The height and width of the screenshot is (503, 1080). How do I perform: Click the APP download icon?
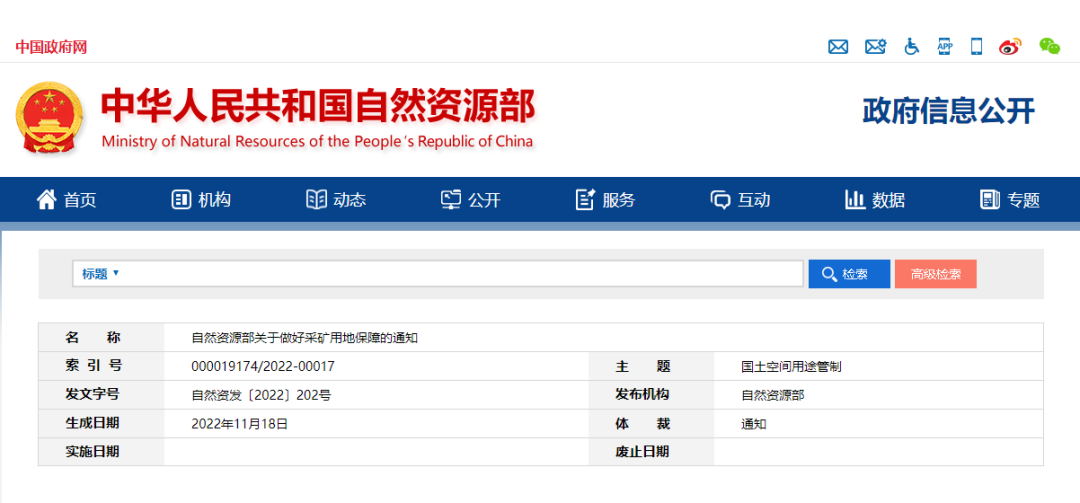tap(945, 47)
